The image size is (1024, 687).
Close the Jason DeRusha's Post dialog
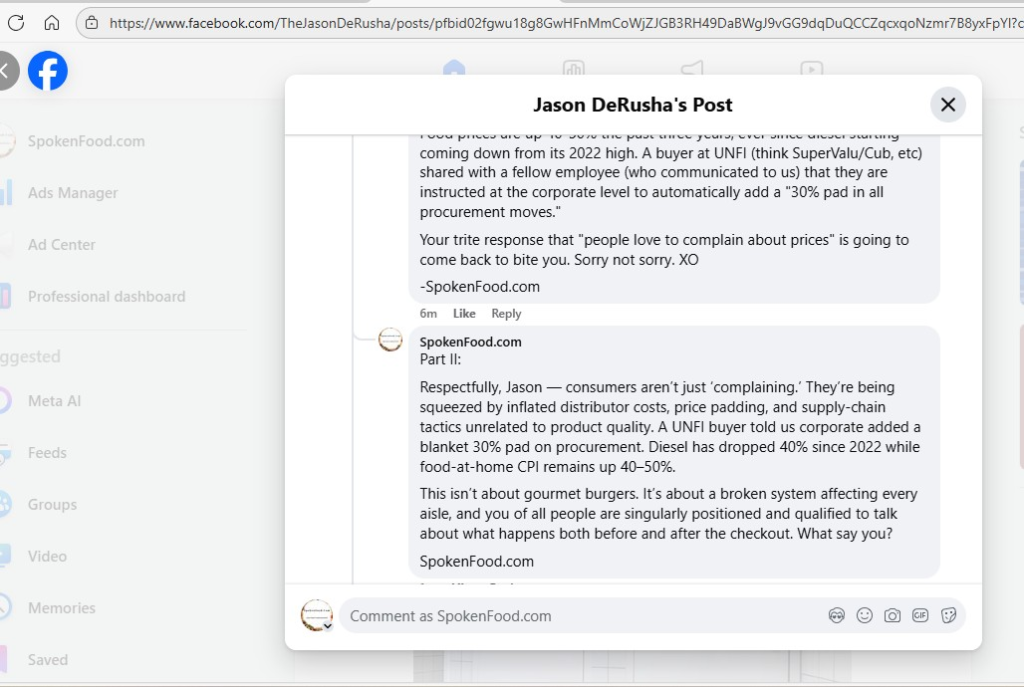tap(947, 105)
